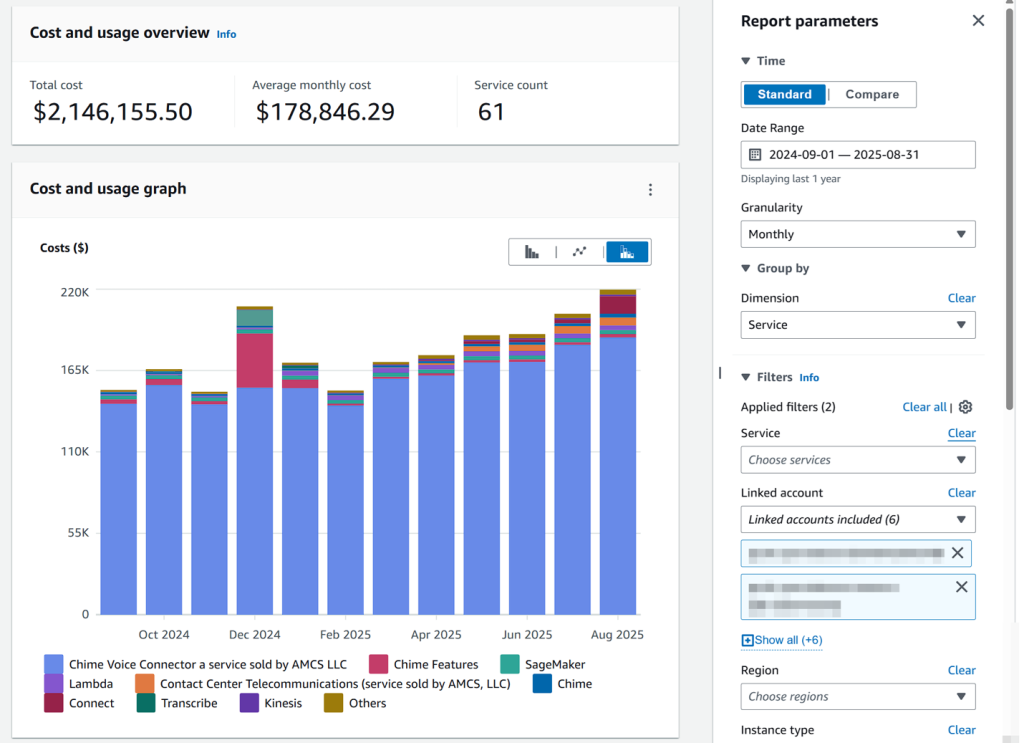1024x743 pixels.
Task: Collapse the Time section
Action: (747, 61)
